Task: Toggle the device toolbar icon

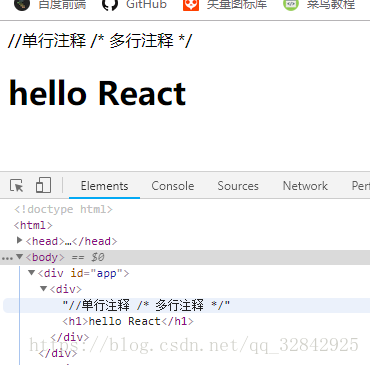Action: (43, 185)
